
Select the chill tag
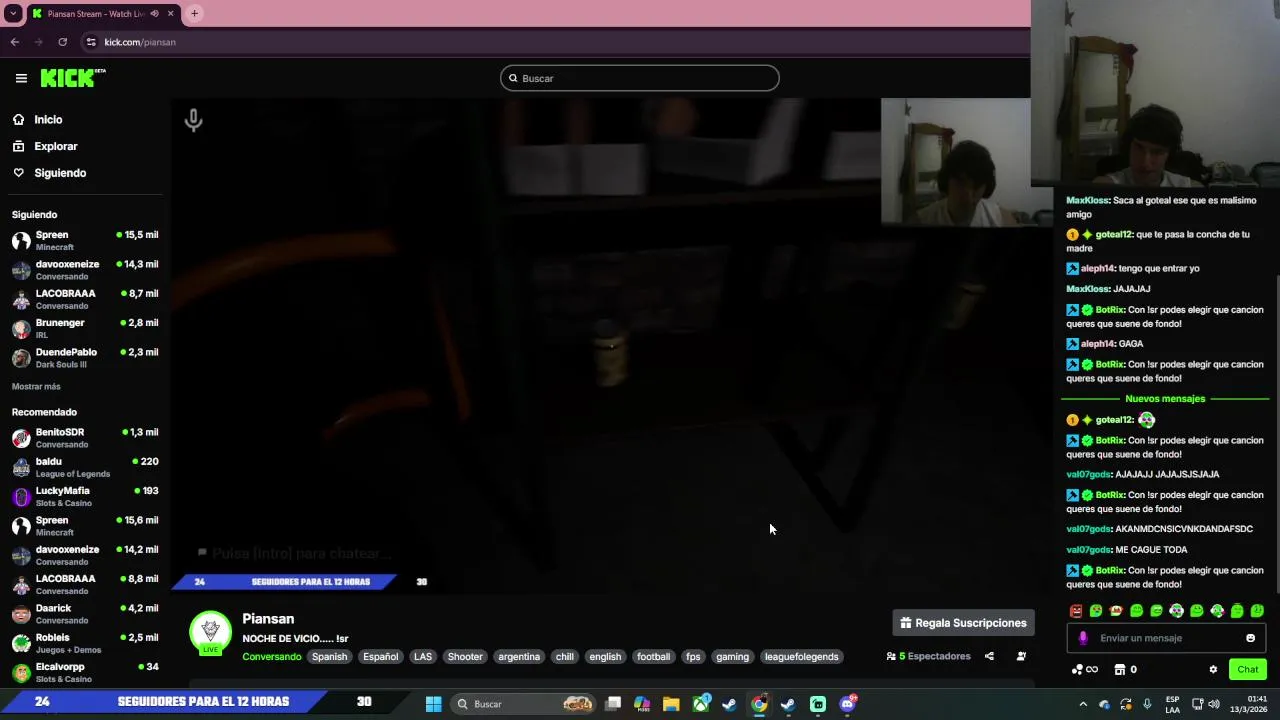[x=565, y=657]
